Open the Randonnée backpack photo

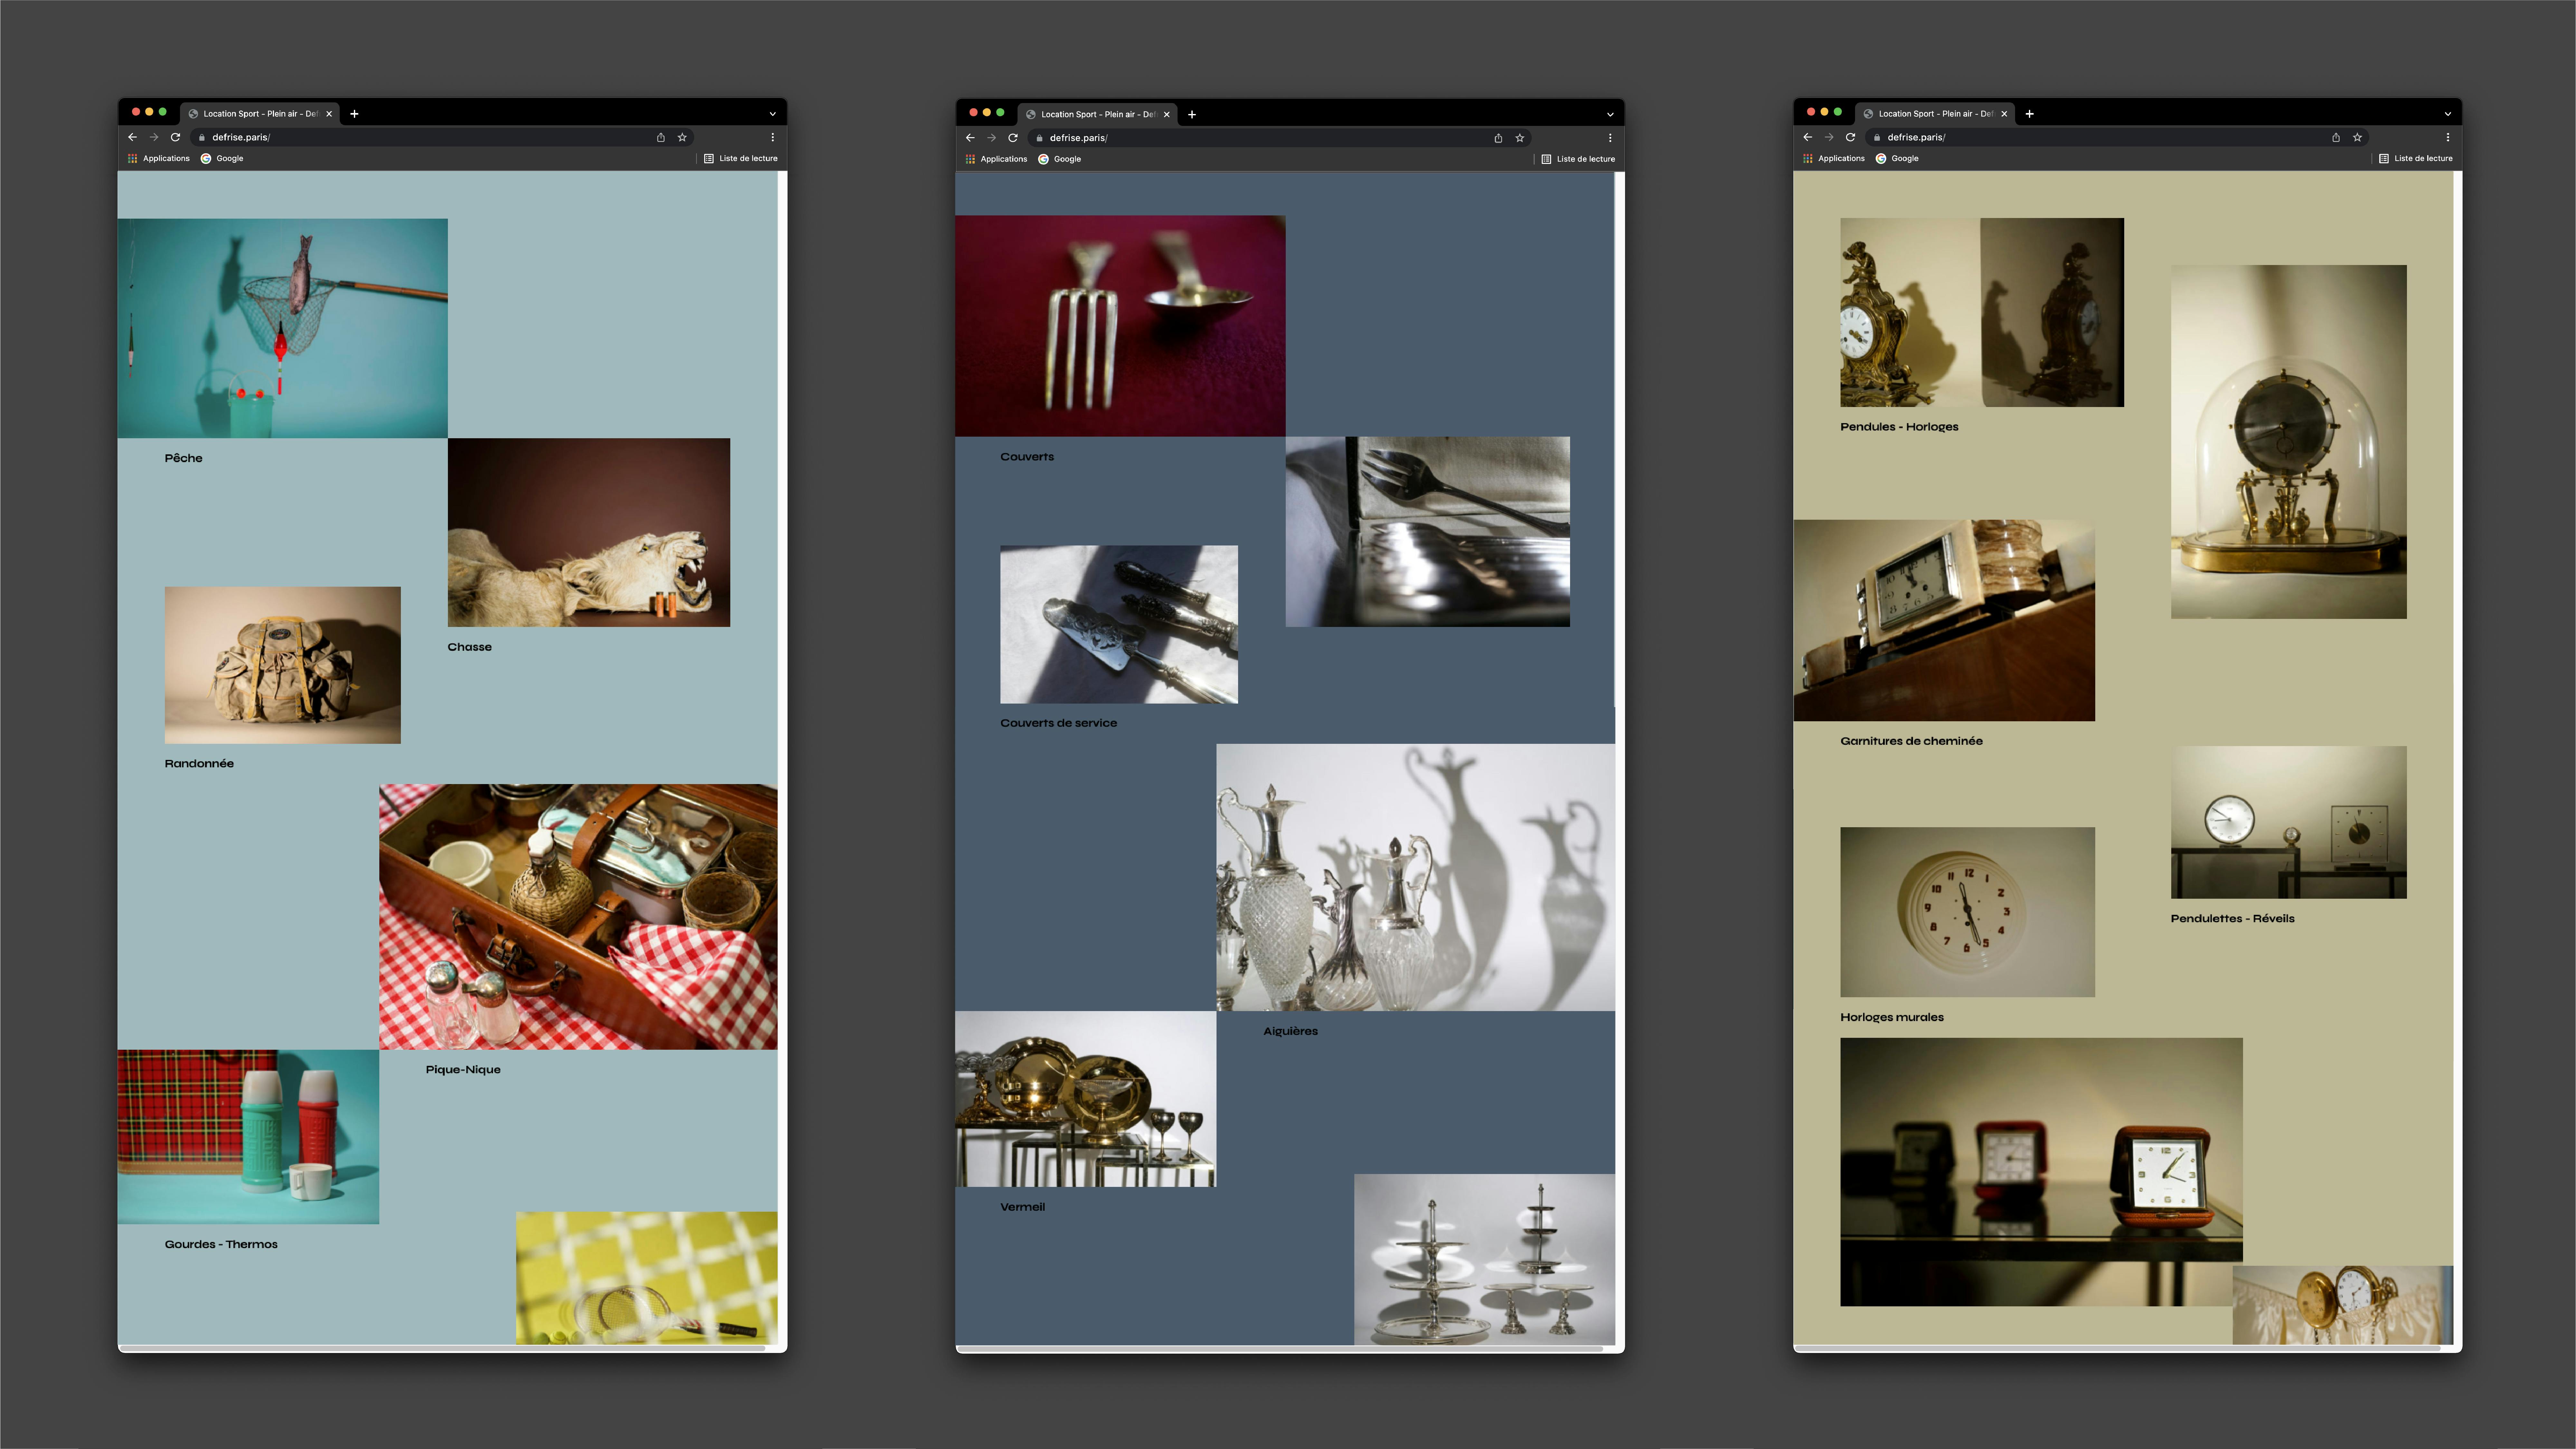point(283,665)
